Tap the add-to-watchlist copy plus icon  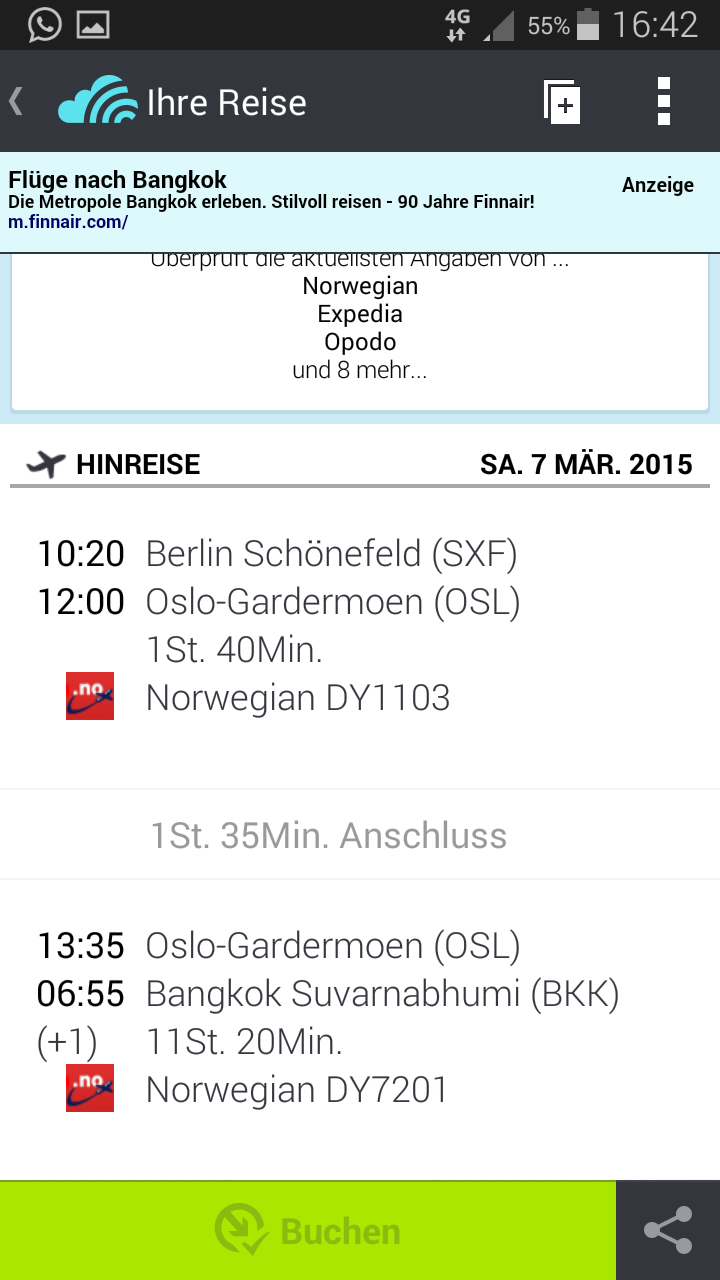(562, 102)
